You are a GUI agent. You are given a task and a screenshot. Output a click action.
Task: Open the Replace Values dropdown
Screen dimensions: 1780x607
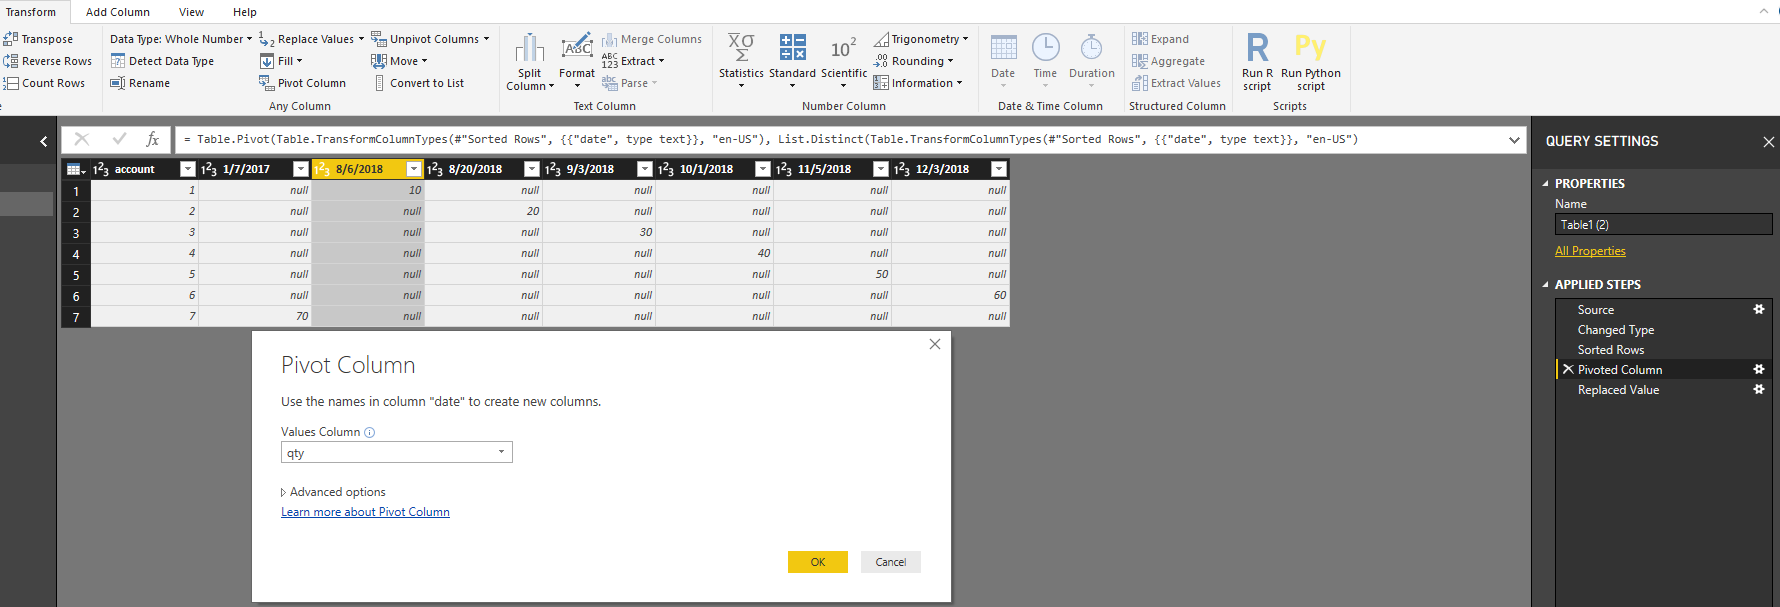pyautogui.click(x=312, y=39)
